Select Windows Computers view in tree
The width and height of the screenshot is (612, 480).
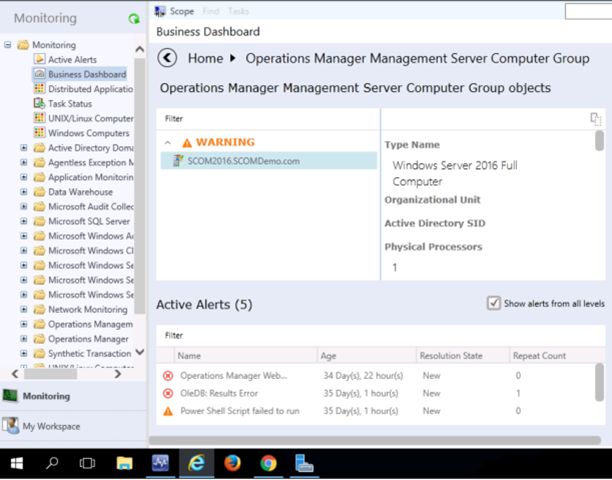(x=89, y=133)
